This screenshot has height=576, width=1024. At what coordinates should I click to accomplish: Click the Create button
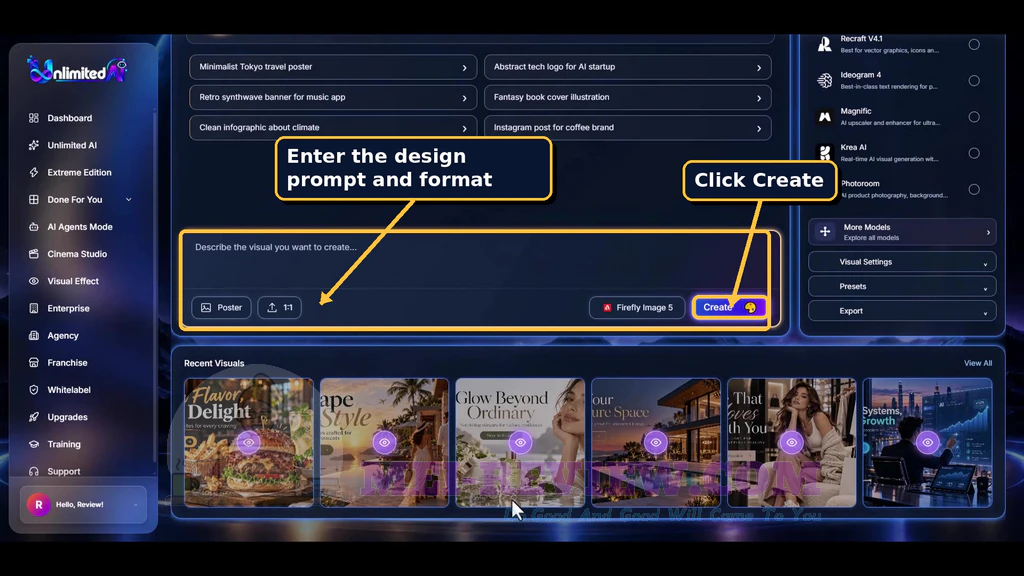(729, 308)
